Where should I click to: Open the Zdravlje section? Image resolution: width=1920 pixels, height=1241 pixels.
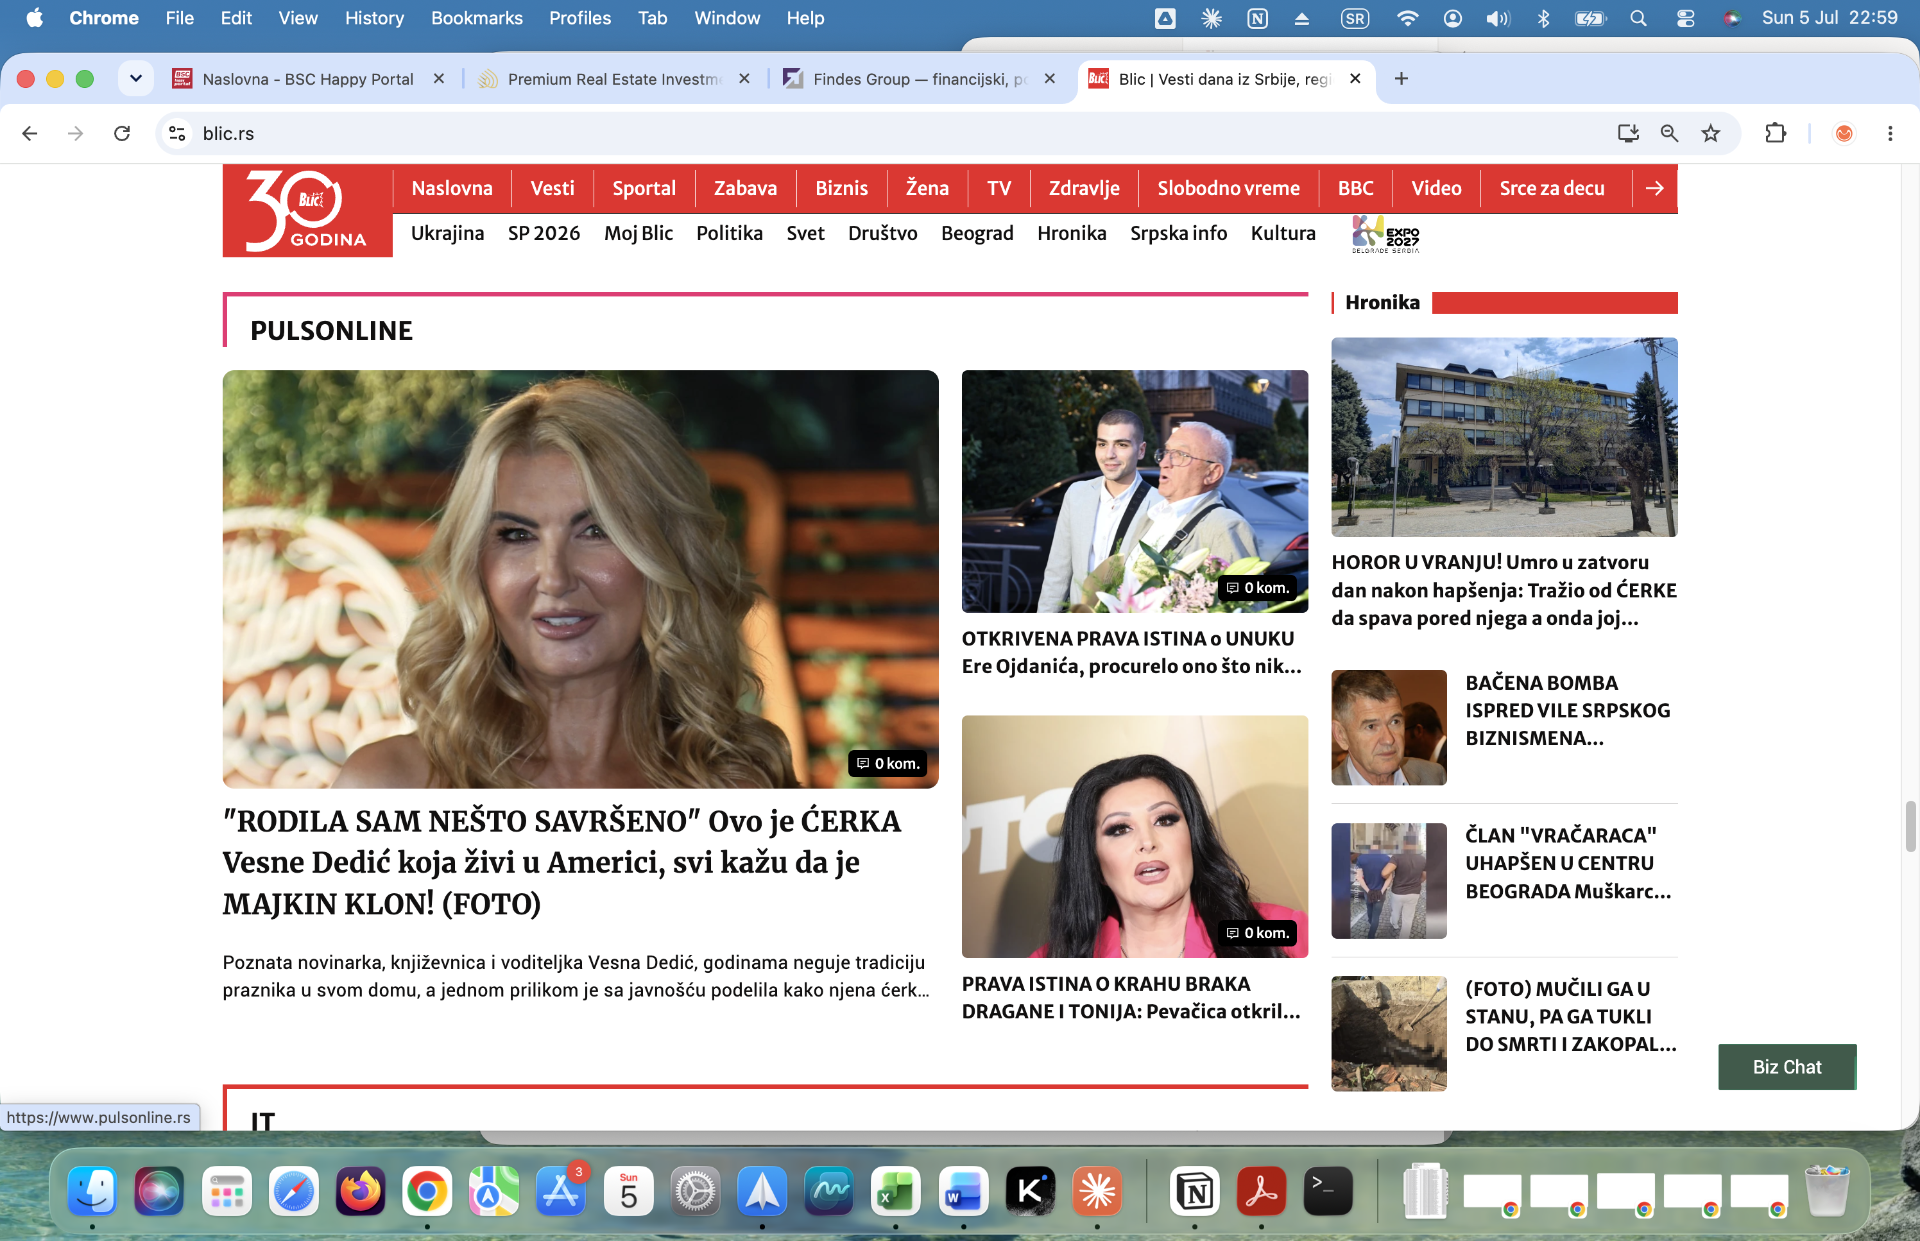pos(1084,188)
